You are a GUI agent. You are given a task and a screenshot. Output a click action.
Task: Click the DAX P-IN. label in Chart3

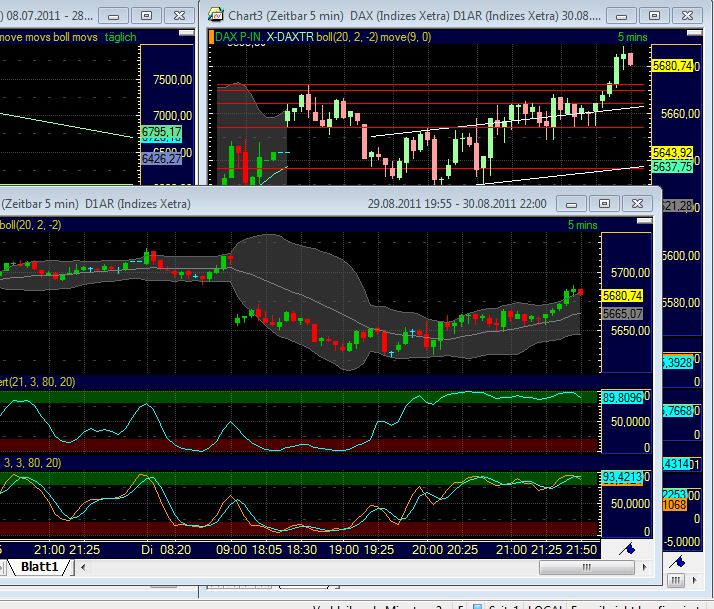[239, 37]
